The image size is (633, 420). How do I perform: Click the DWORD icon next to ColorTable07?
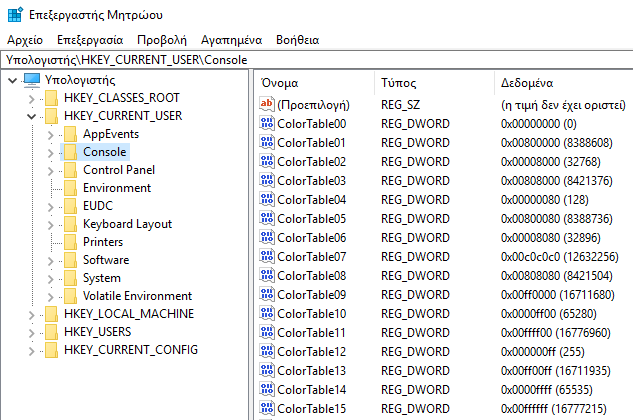267,257
